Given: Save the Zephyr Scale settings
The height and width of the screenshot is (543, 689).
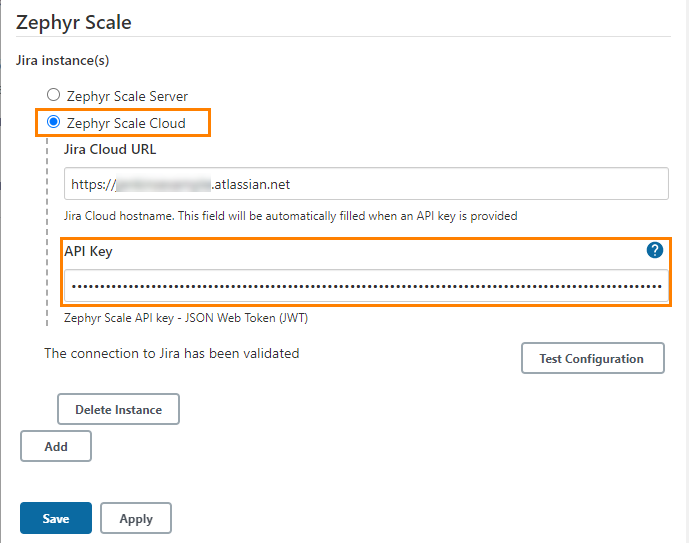Looking at the screenshot, I should 56,518.
